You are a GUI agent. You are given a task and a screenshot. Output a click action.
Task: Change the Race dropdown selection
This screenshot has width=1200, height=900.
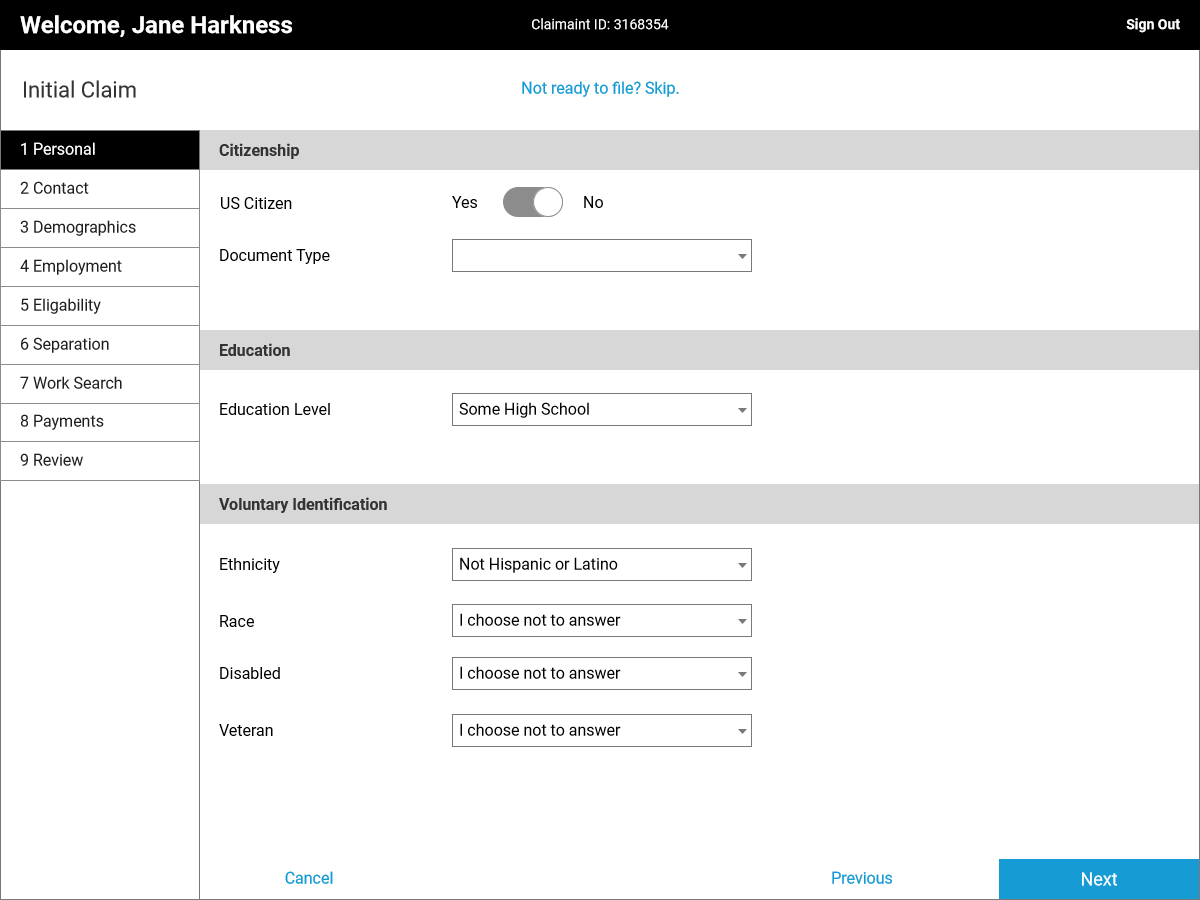point(601,621)
